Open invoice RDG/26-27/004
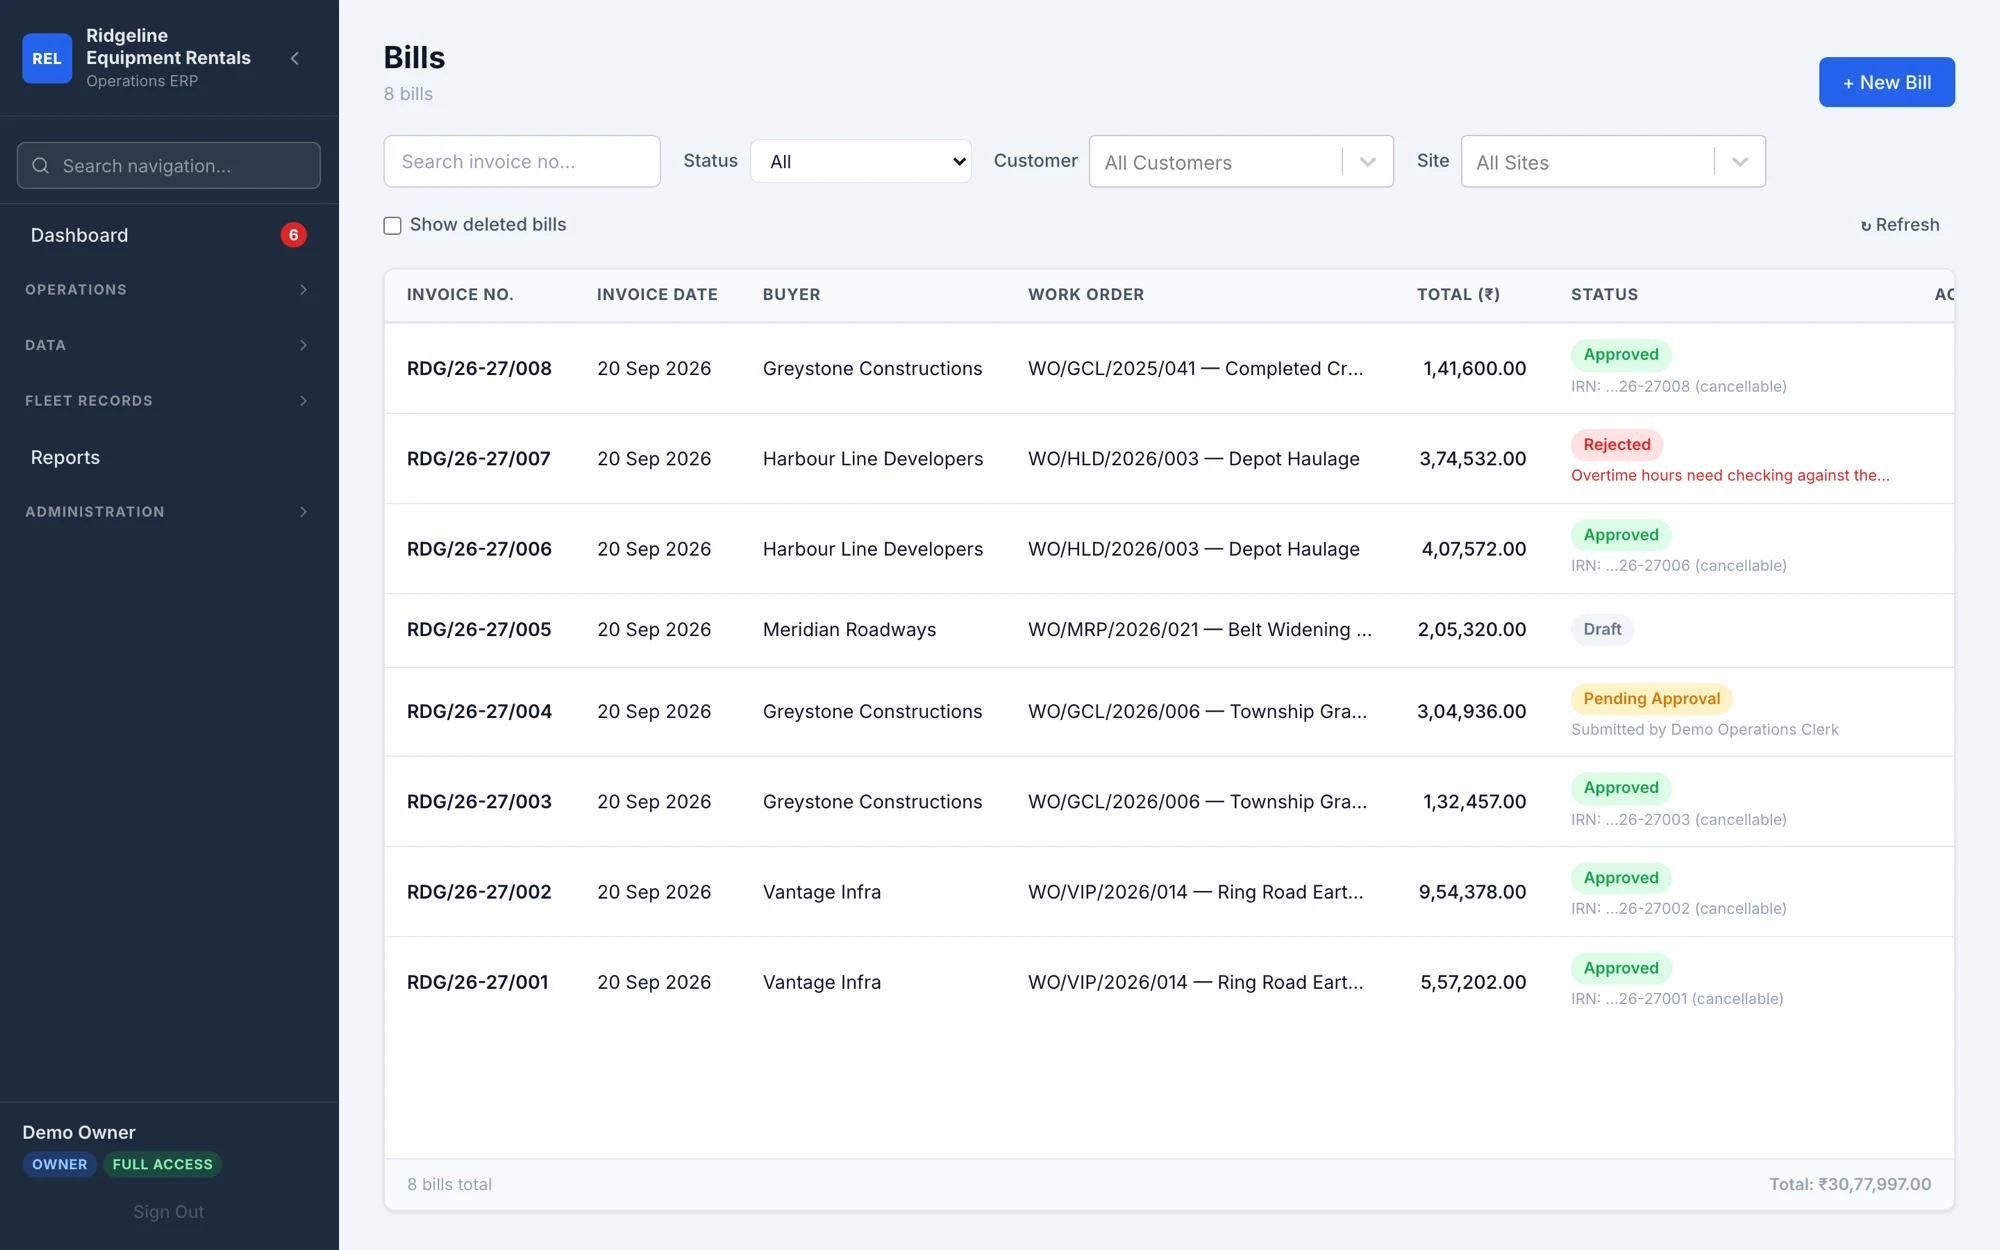 pyautogui.click(x=479, y=711)
